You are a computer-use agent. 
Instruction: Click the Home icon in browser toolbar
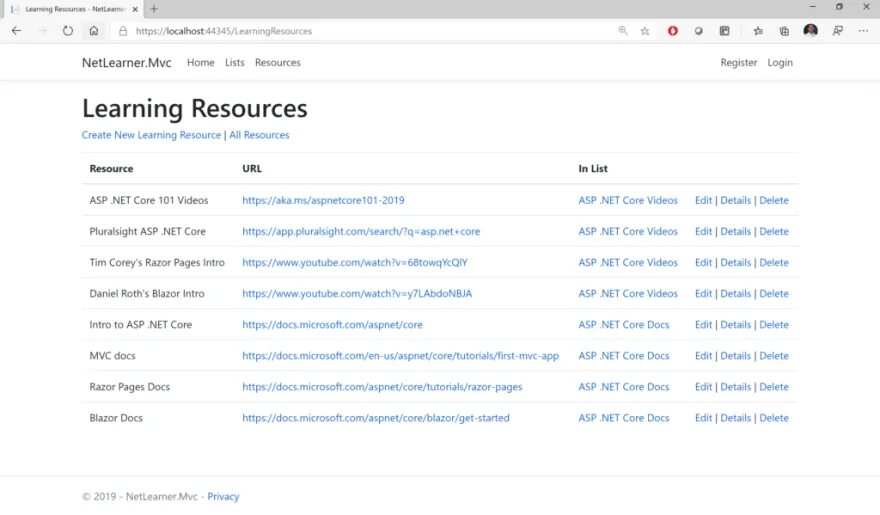[x=94, y=31]
